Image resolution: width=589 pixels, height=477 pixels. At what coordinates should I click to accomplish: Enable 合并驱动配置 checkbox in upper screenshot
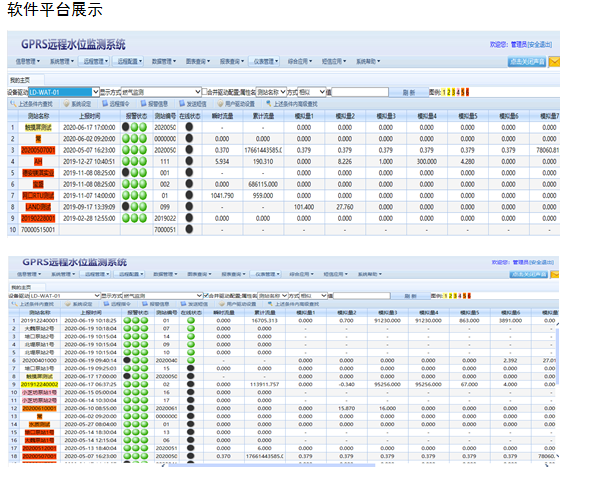pyautogui.click(x=204, y=91)
